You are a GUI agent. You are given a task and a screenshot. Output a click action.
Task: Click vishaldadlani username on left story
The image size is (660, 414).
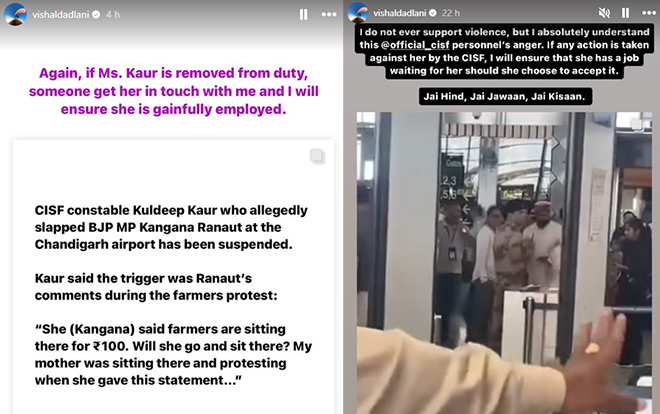click(61, 15)
